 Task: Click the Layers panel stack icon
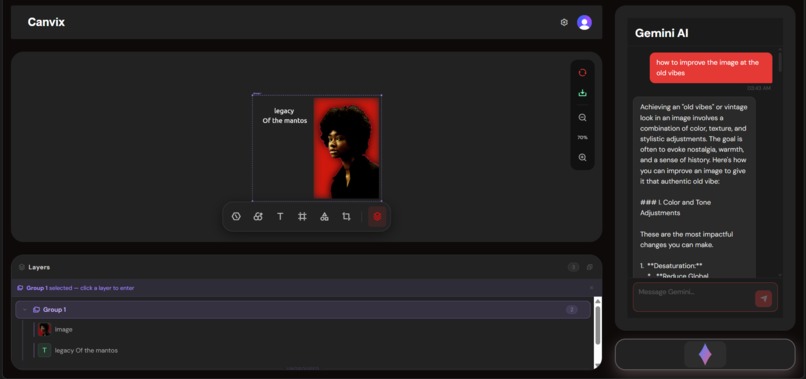pos(22,267)
